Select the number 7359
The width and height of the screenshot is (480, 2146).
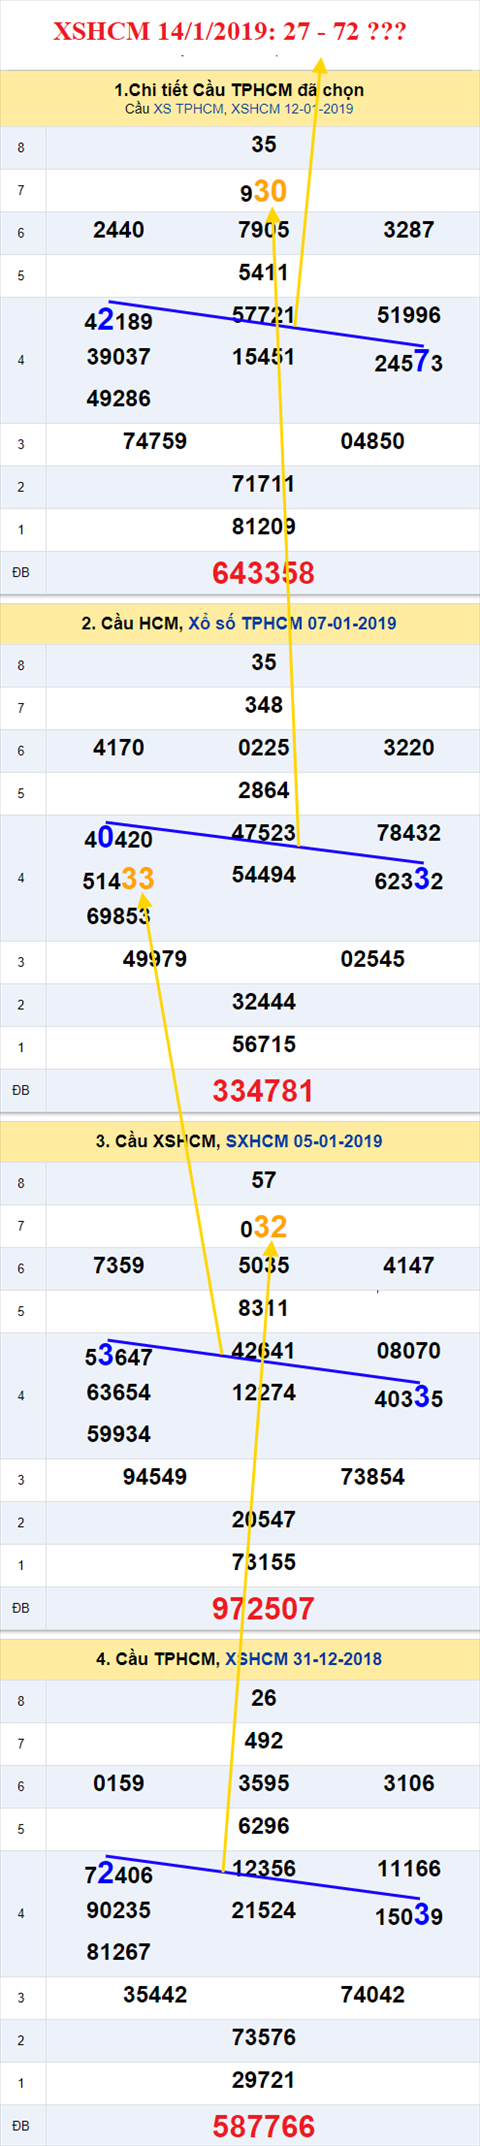click(x=119, y=1266)
